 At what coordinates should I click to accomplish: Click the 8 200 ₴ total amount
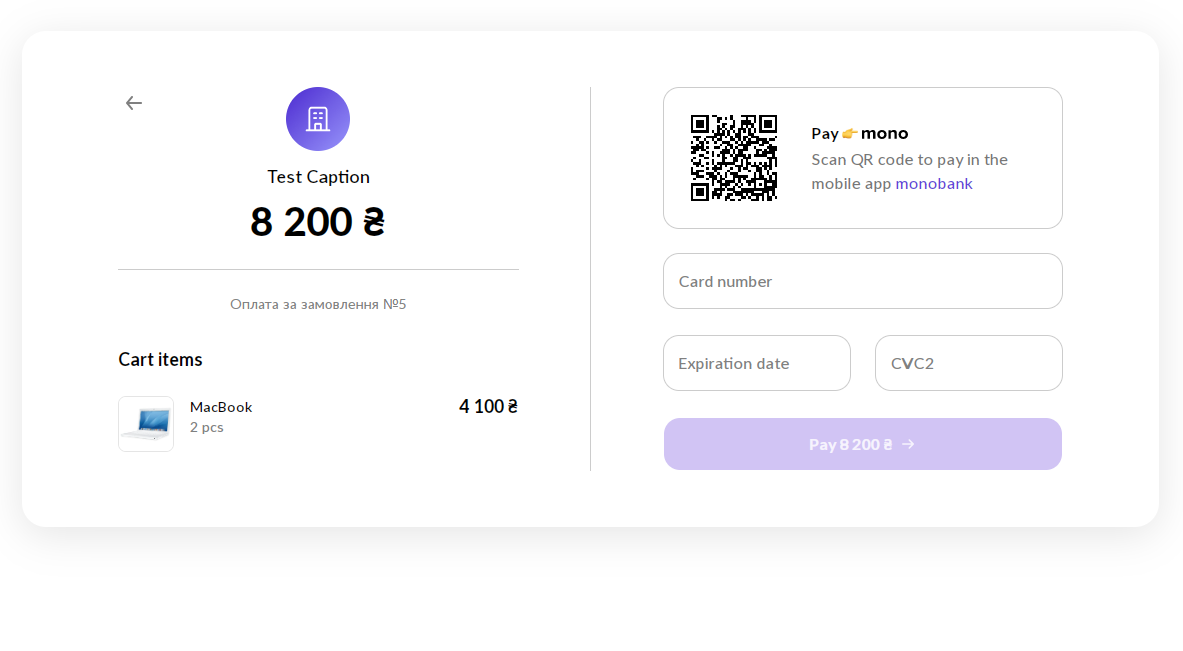click(x=318, y=222)
